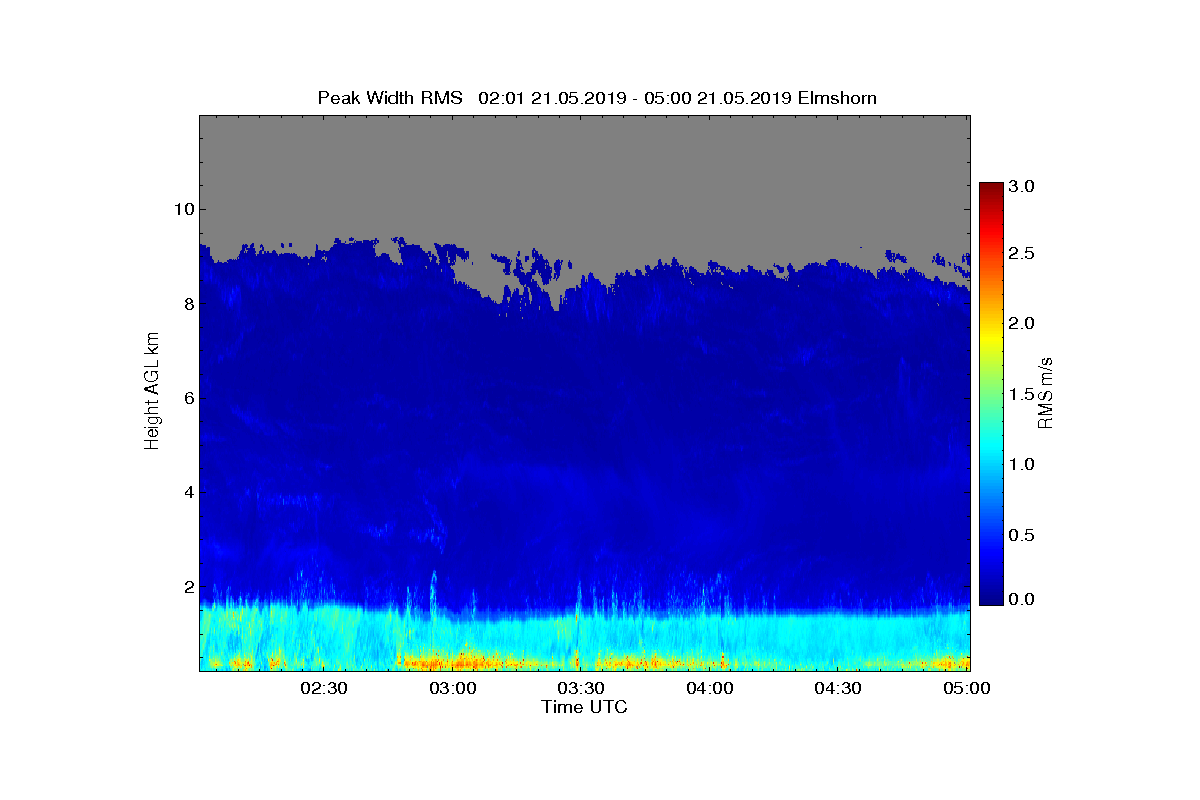Click the plot title 'Peak Width RMS'
This screenshot has width=1200, height=800.
390,98
